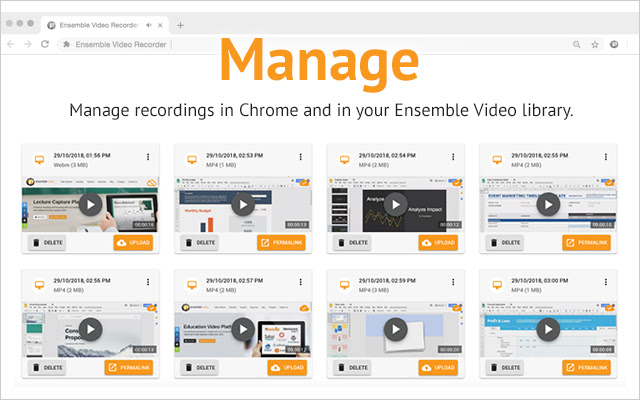Click the screen icon on 02:57 PM card
The image size is (640, 400).
pos(192,285)
